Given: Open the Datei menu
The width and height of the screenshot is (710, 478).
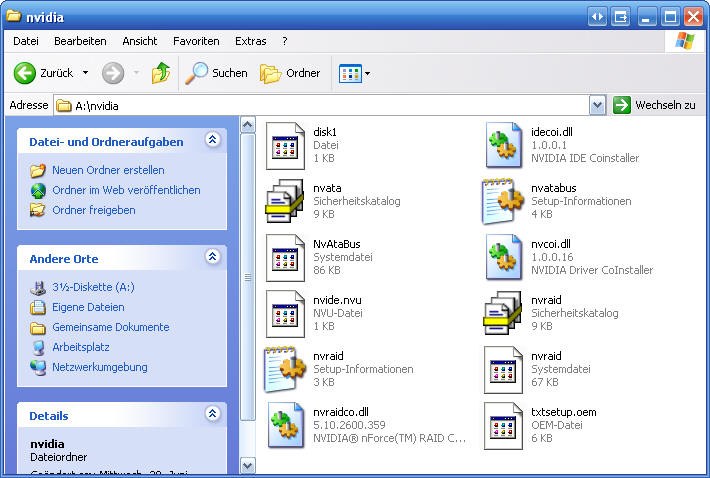Looking at the screenshot, I should (26, 41).
